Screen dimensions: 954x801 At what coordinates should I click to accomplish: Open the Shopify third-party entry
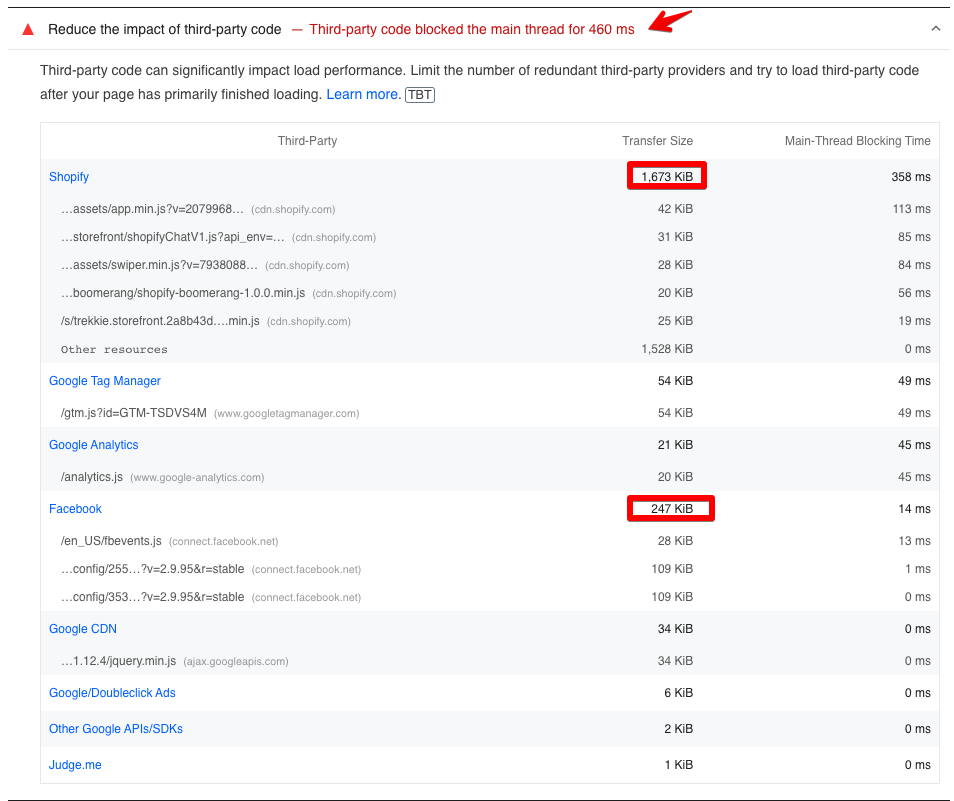pyautogui.click(x=68, y=176)
